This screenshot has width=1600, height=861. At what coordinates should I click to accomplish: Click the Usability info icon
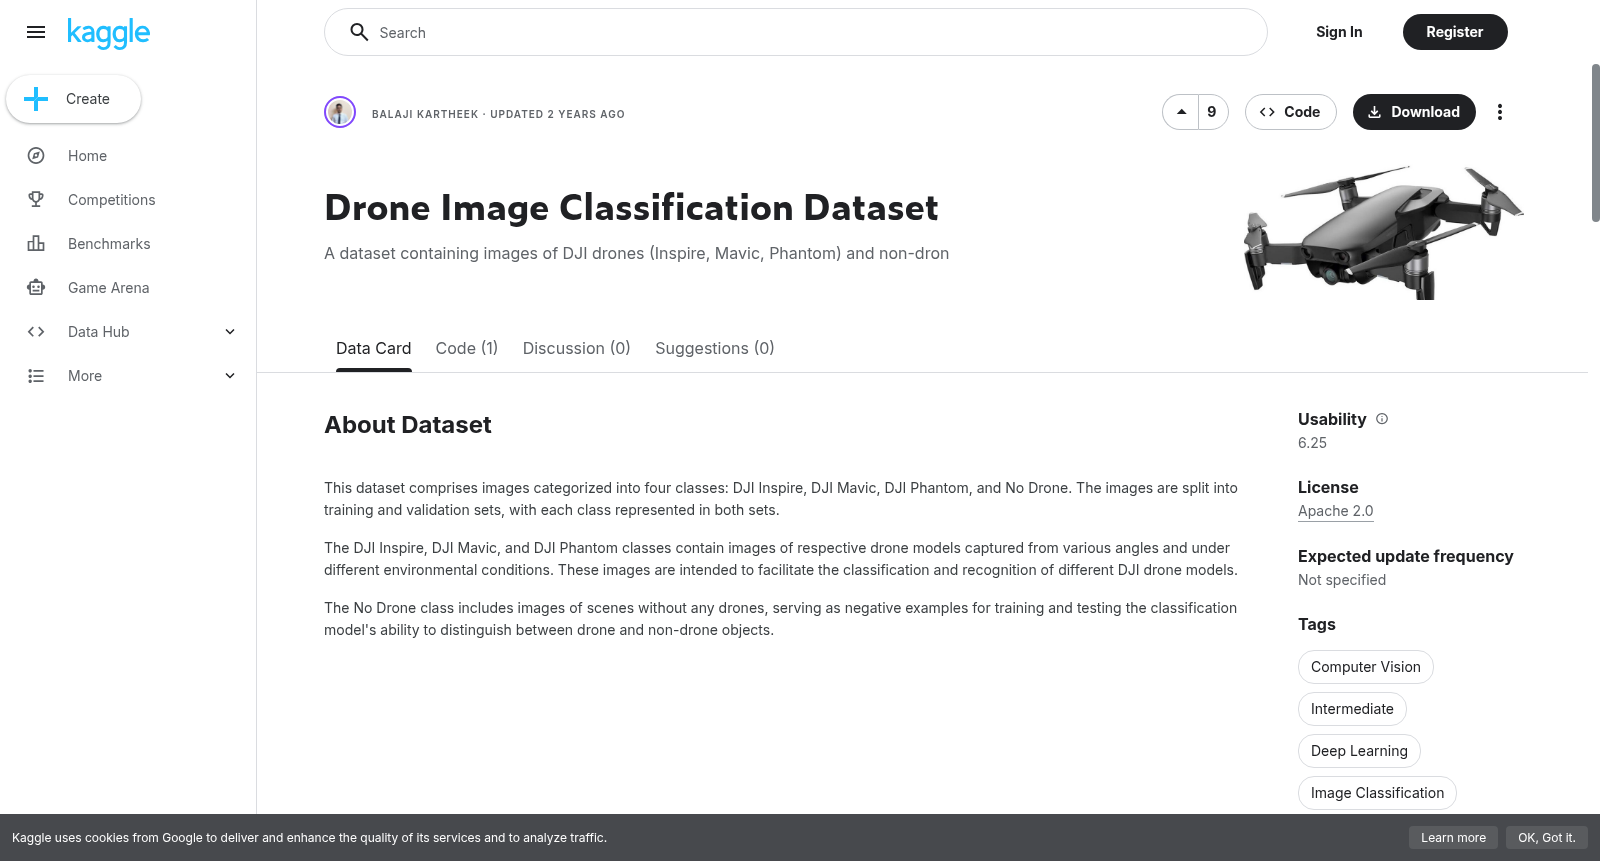[x=1382, y=419]
